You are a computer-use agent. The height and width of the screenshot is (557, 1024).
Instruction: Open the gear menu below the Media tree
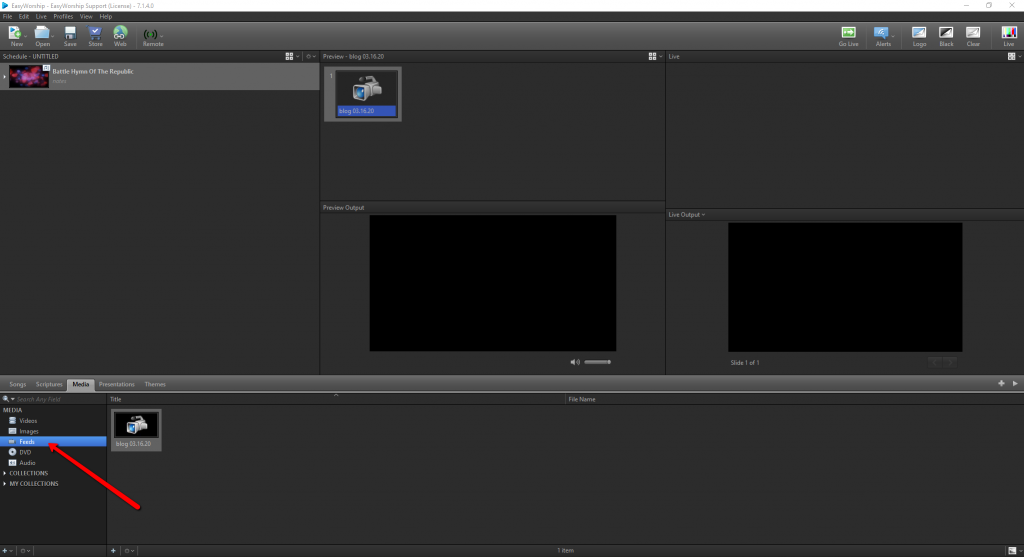(24, 551)
